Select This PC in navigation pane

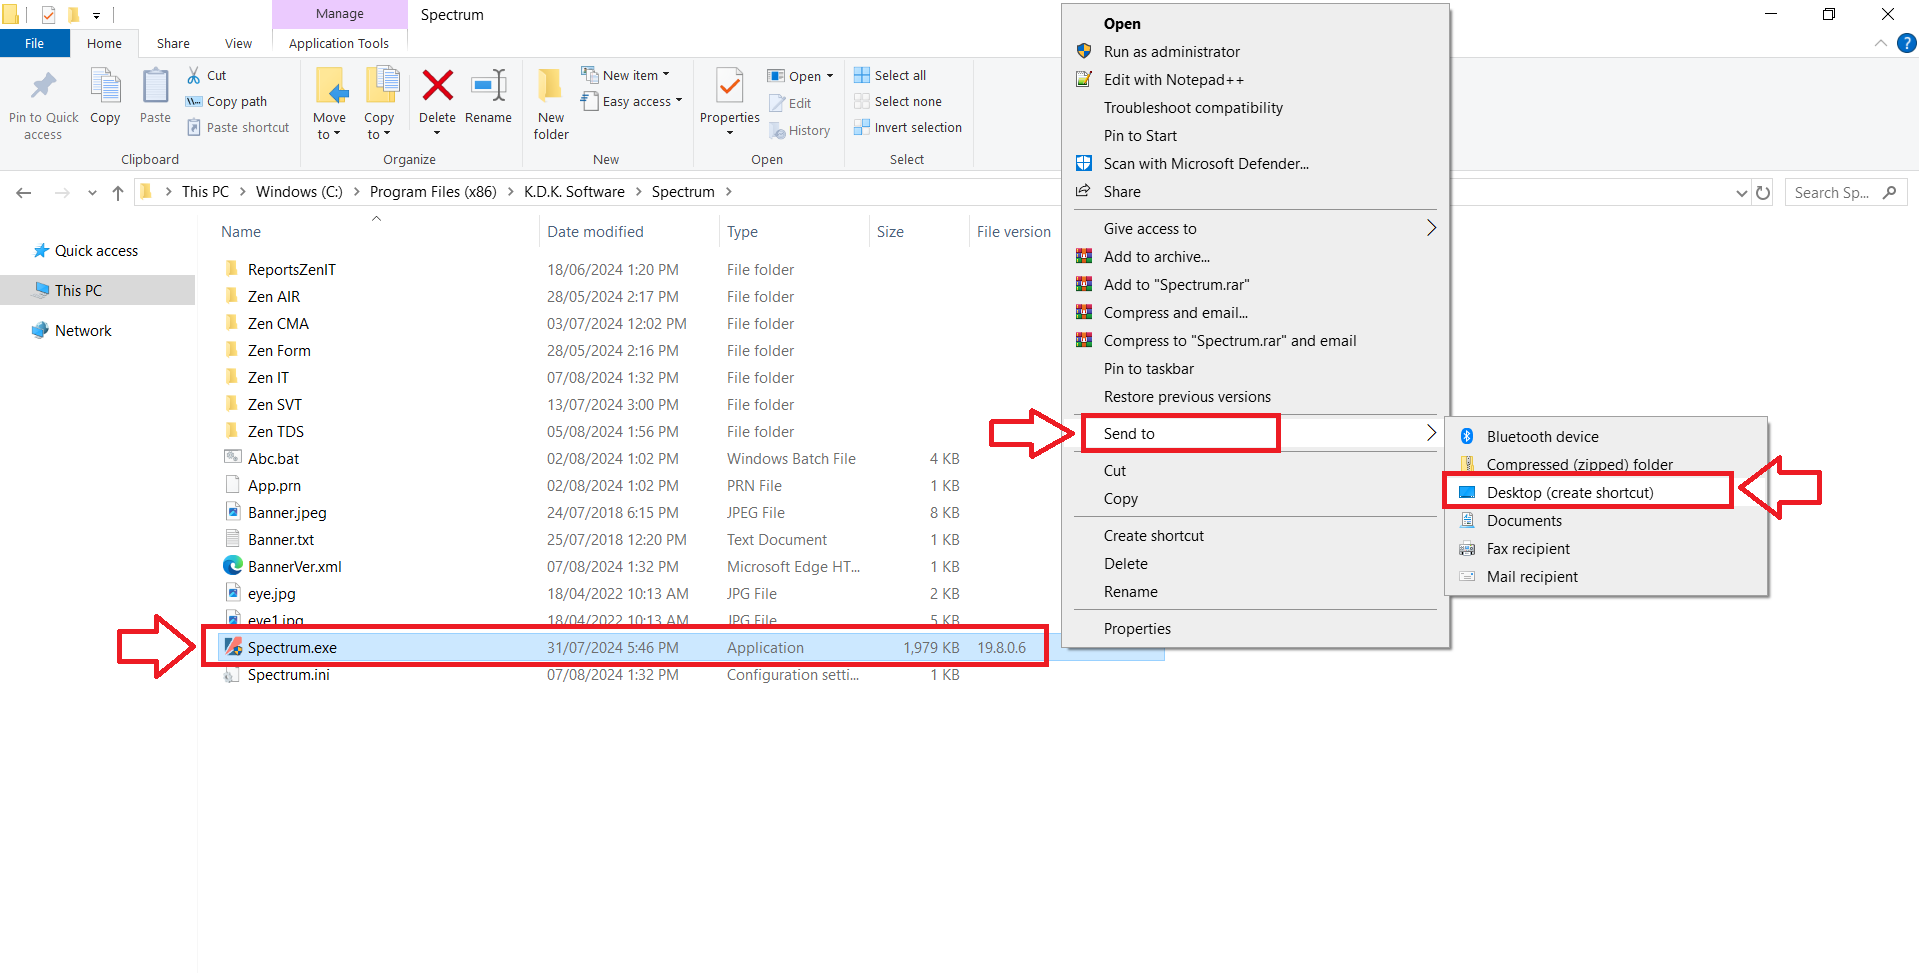pos(78,290)
